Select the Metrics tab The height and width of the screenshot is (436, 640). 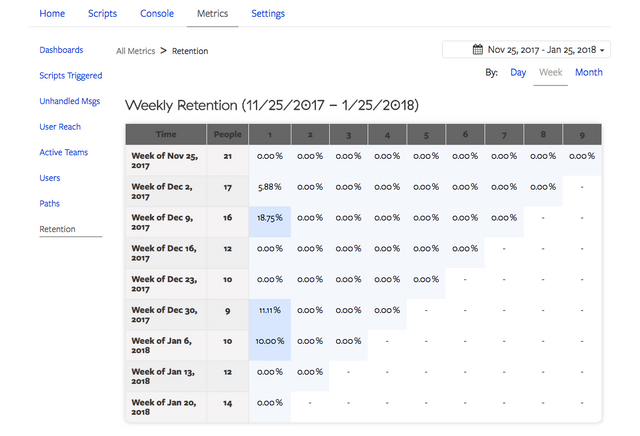(211, 14)
